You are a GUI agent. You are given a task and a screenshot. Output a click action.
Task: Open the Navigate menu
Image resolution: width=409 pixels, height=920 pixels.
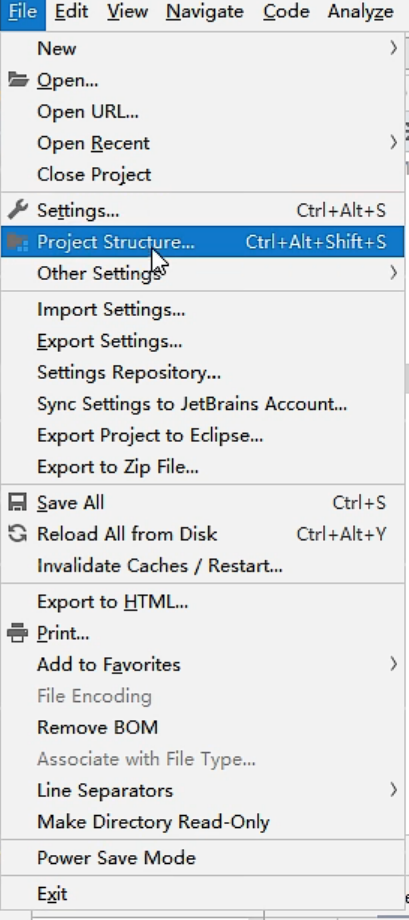(x=205, y=11)
